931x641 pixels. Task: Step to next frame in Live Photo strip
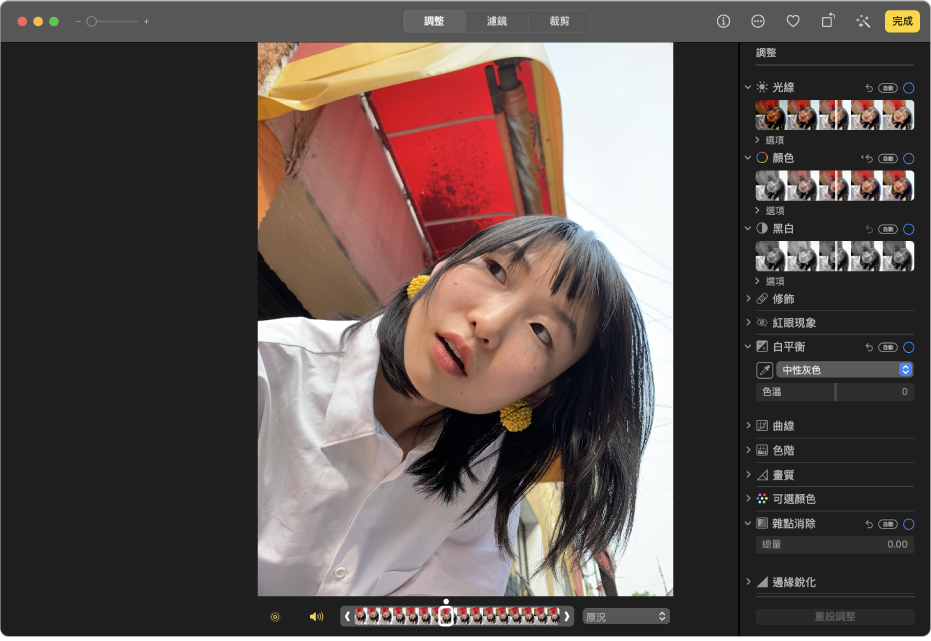tap(567, 617)
